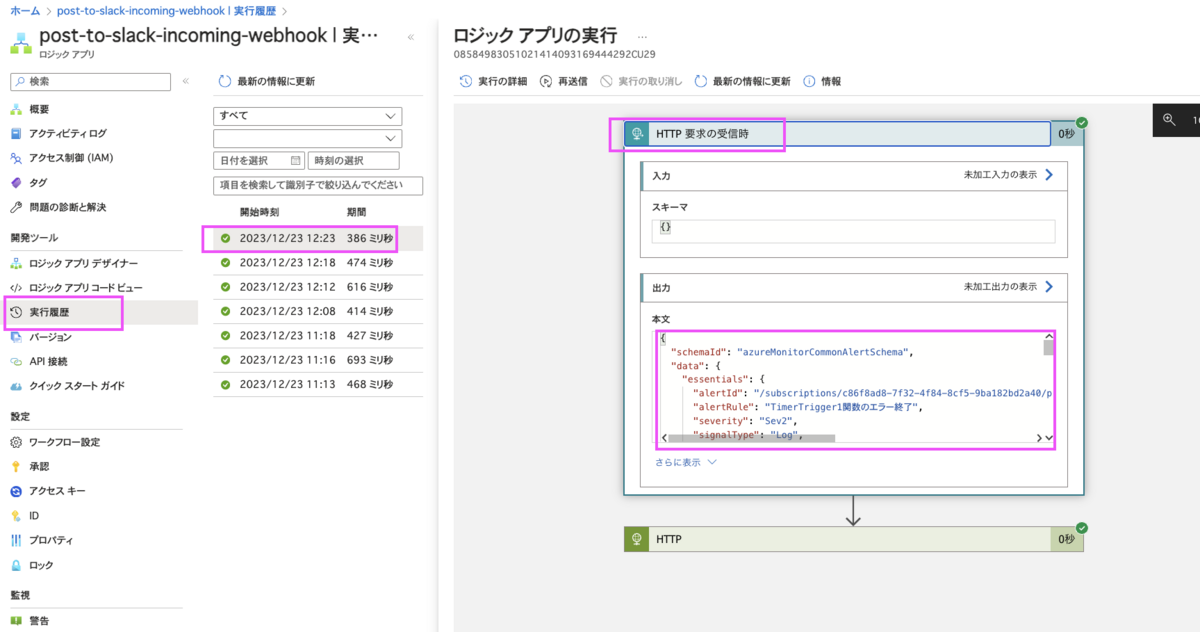Click 再送信 resubmit button
1200x632 pixels.
pyautogui.click(x=563, y=81)
